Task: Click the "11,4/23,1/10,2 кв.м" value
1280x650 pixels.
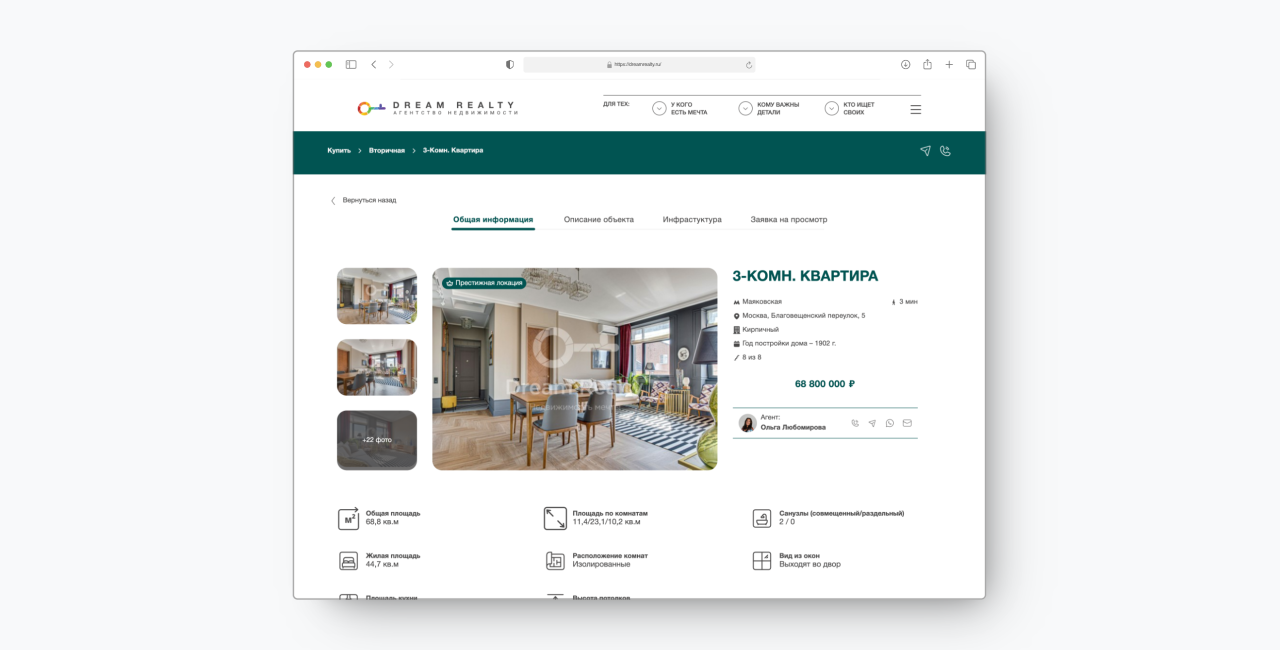Action: pos(607,522)
